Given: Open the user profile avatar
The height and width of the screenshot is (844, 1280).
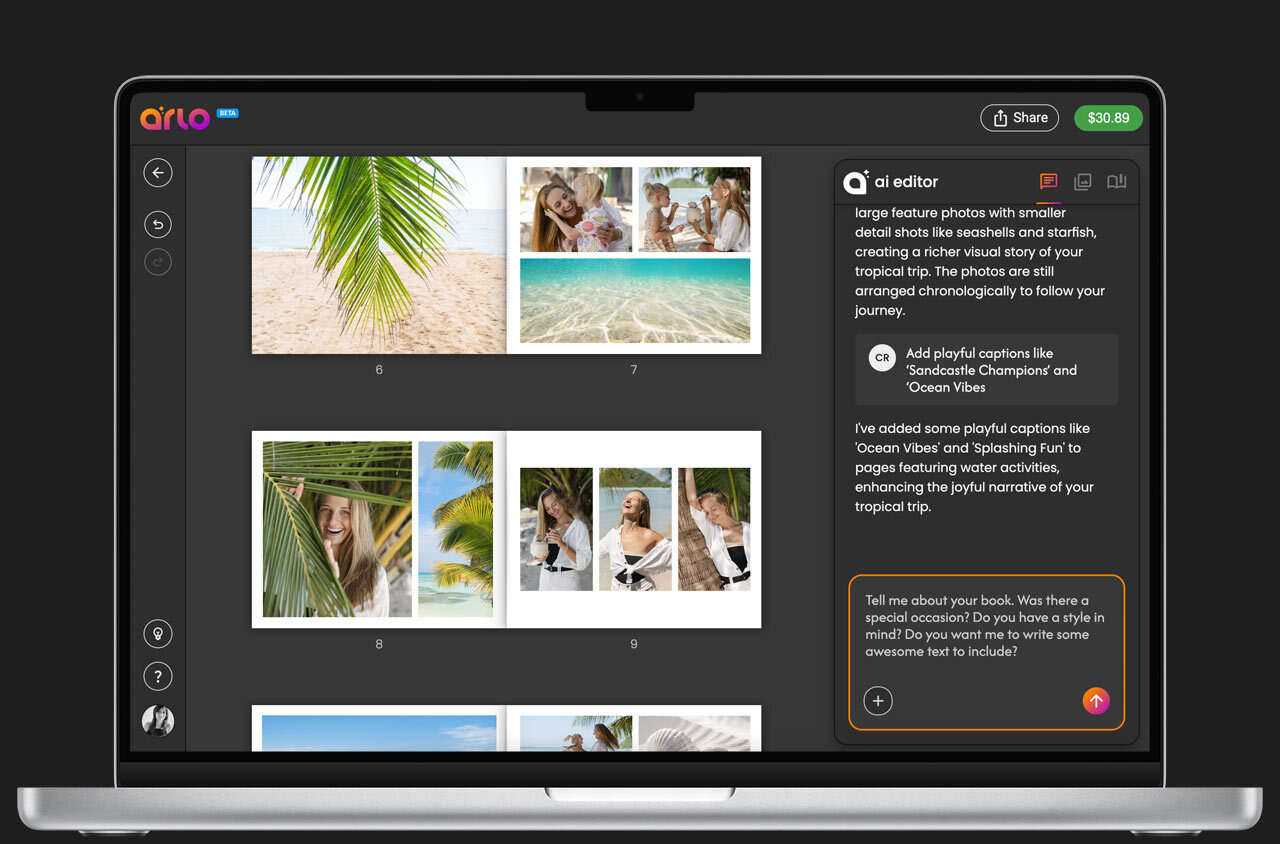Looking at the screenshot, I should click(x=157, y=721).
